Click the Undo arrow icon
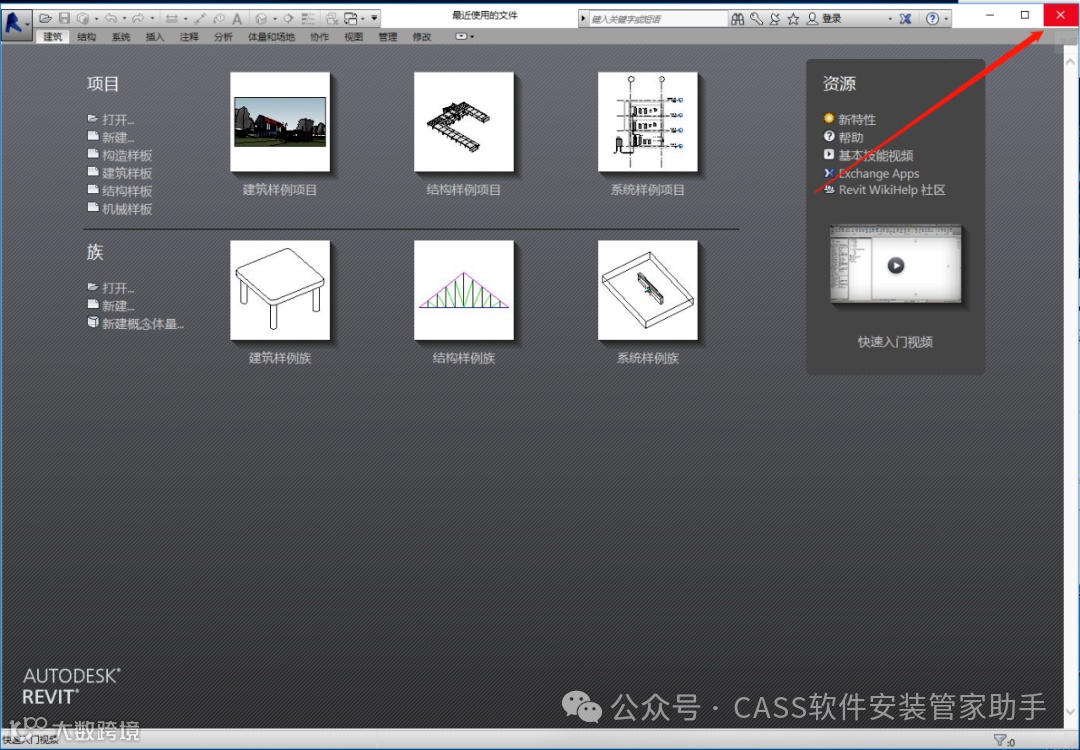The height and width of the screenshot is (750, 1080). click(x=111, y=19)
